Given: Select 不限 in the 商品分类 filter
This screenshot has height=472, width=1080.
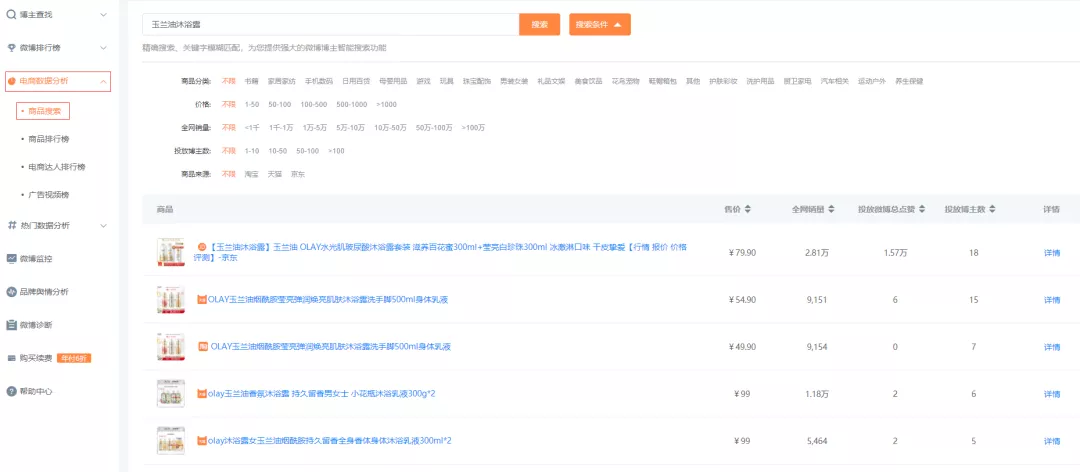Looking at the screenshot, I should 228,81.
